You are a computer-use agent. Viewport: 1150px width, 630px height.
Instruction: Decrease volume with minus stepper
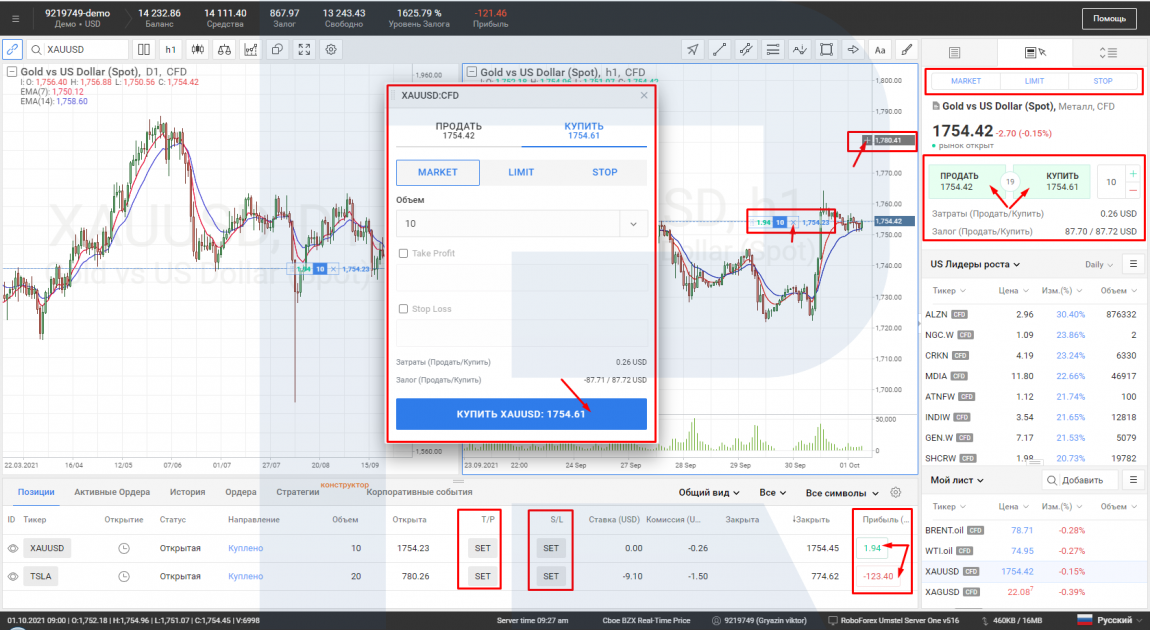pyautogui.click(x=1133, y=190)
